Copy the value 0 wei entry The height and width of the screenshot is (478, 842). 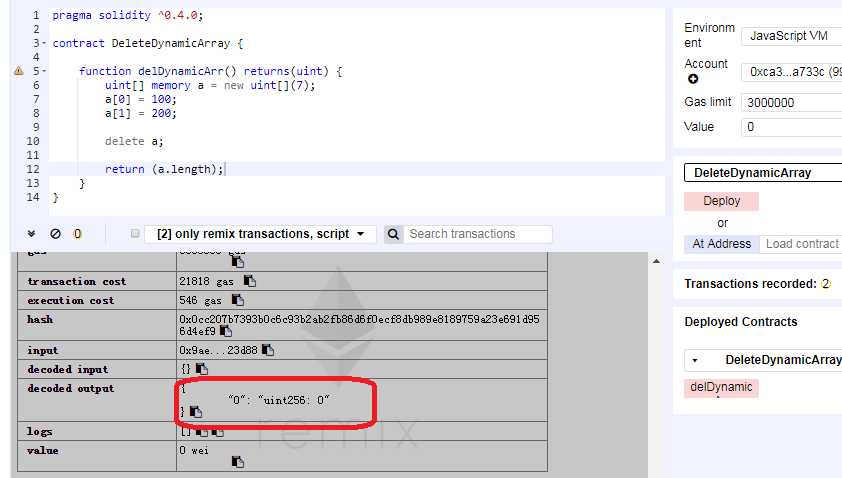[x=237, y=462]
